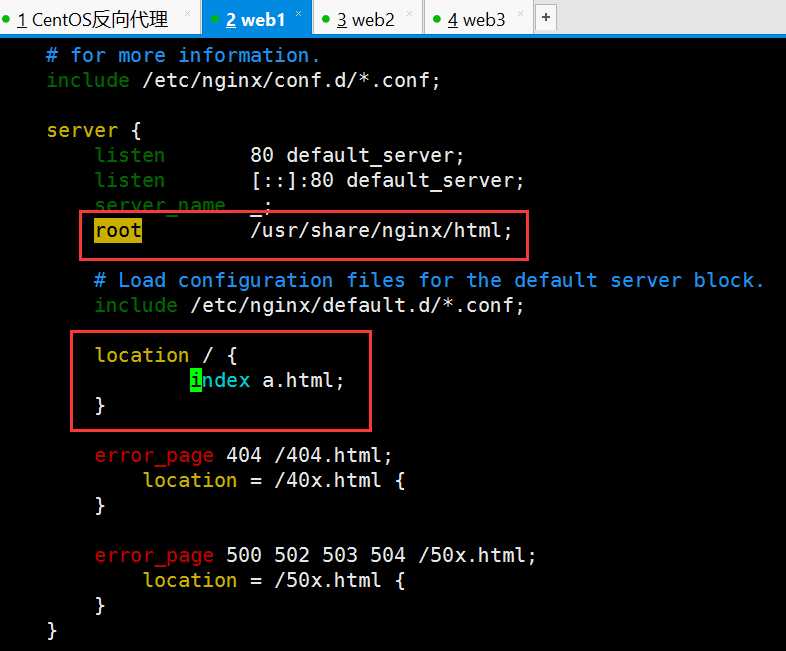The height and width of the screenshot is (651, 786).
Task: Click the second 'listen' directive
Action: [x=130, y=180]
